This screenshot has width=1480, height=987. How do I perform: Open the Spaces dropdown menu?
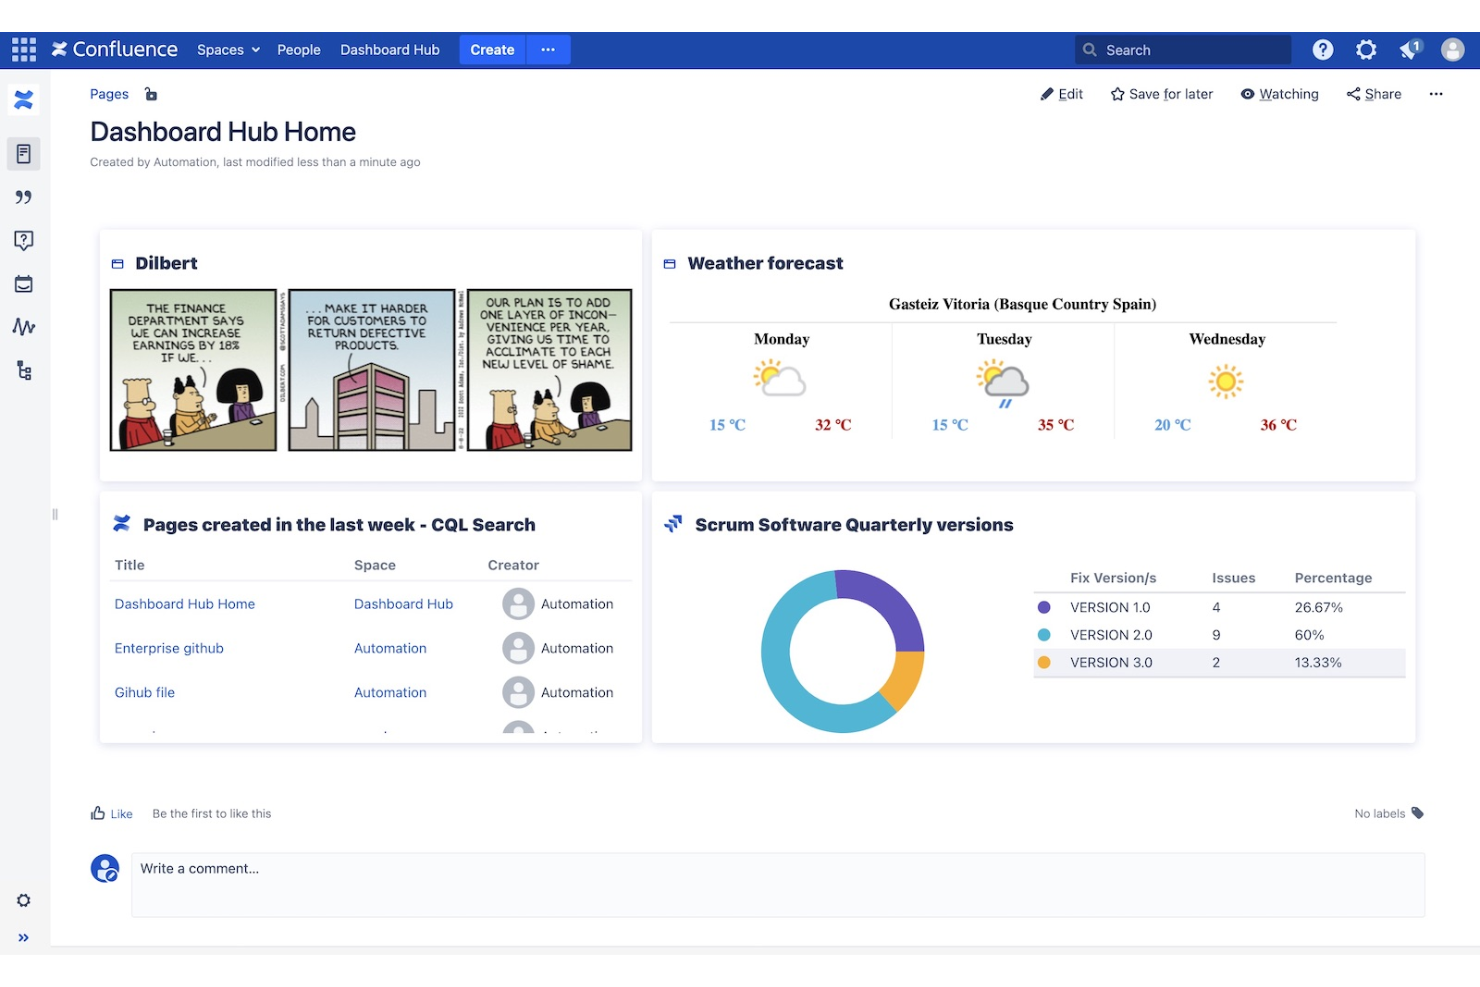228,50
